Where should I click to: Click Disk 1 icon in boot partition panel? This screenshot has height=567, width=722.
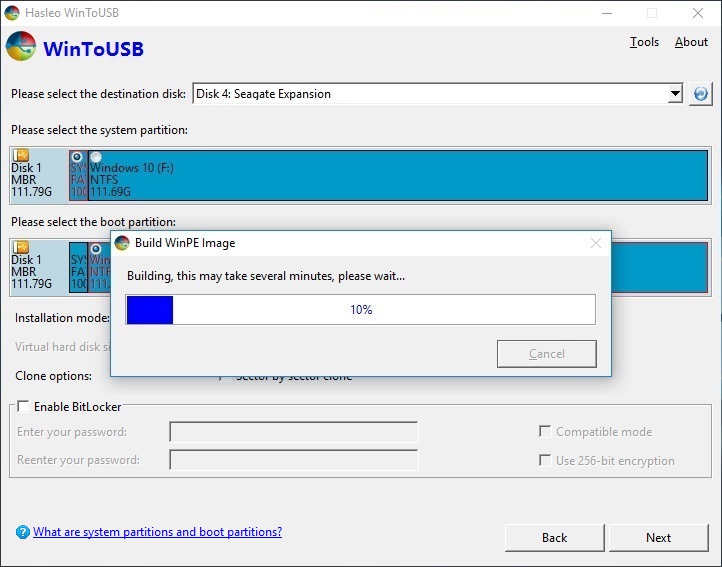tap(21, 247)
